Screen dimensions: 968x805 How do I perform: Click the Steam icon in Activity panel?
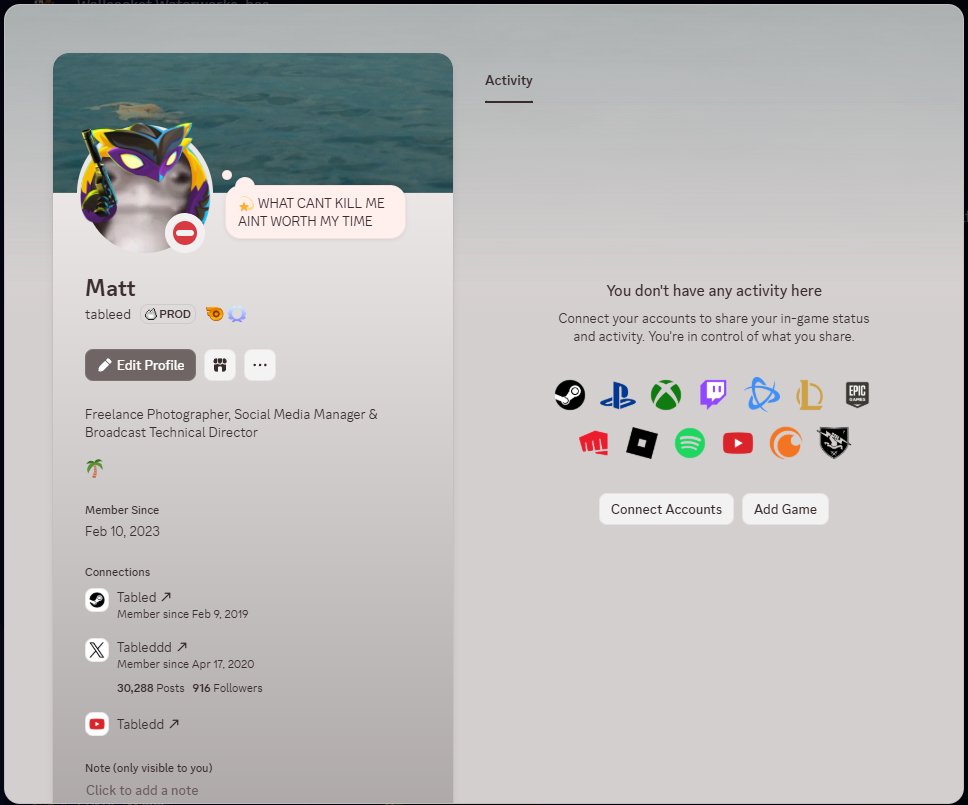[x=569, y=394]
